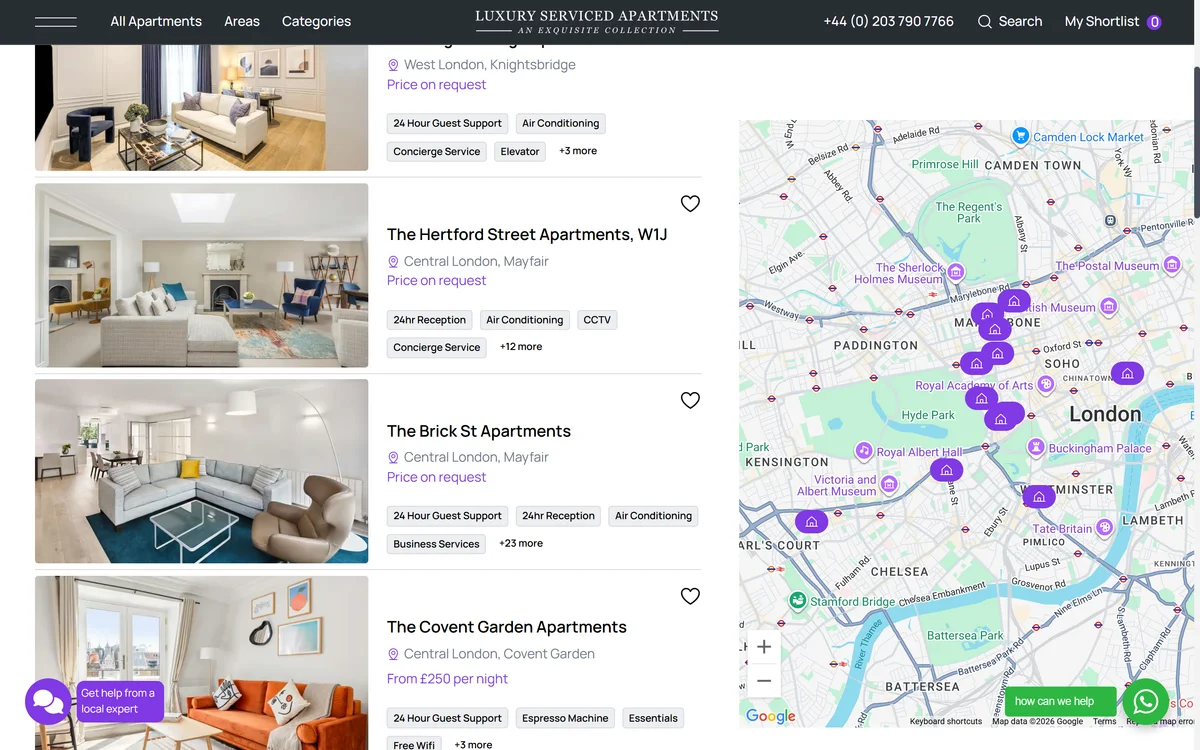Open the WhatsApp chat icon
Image resolution: width=1200 pixels, height=750 pixels.
[1146, 701]
